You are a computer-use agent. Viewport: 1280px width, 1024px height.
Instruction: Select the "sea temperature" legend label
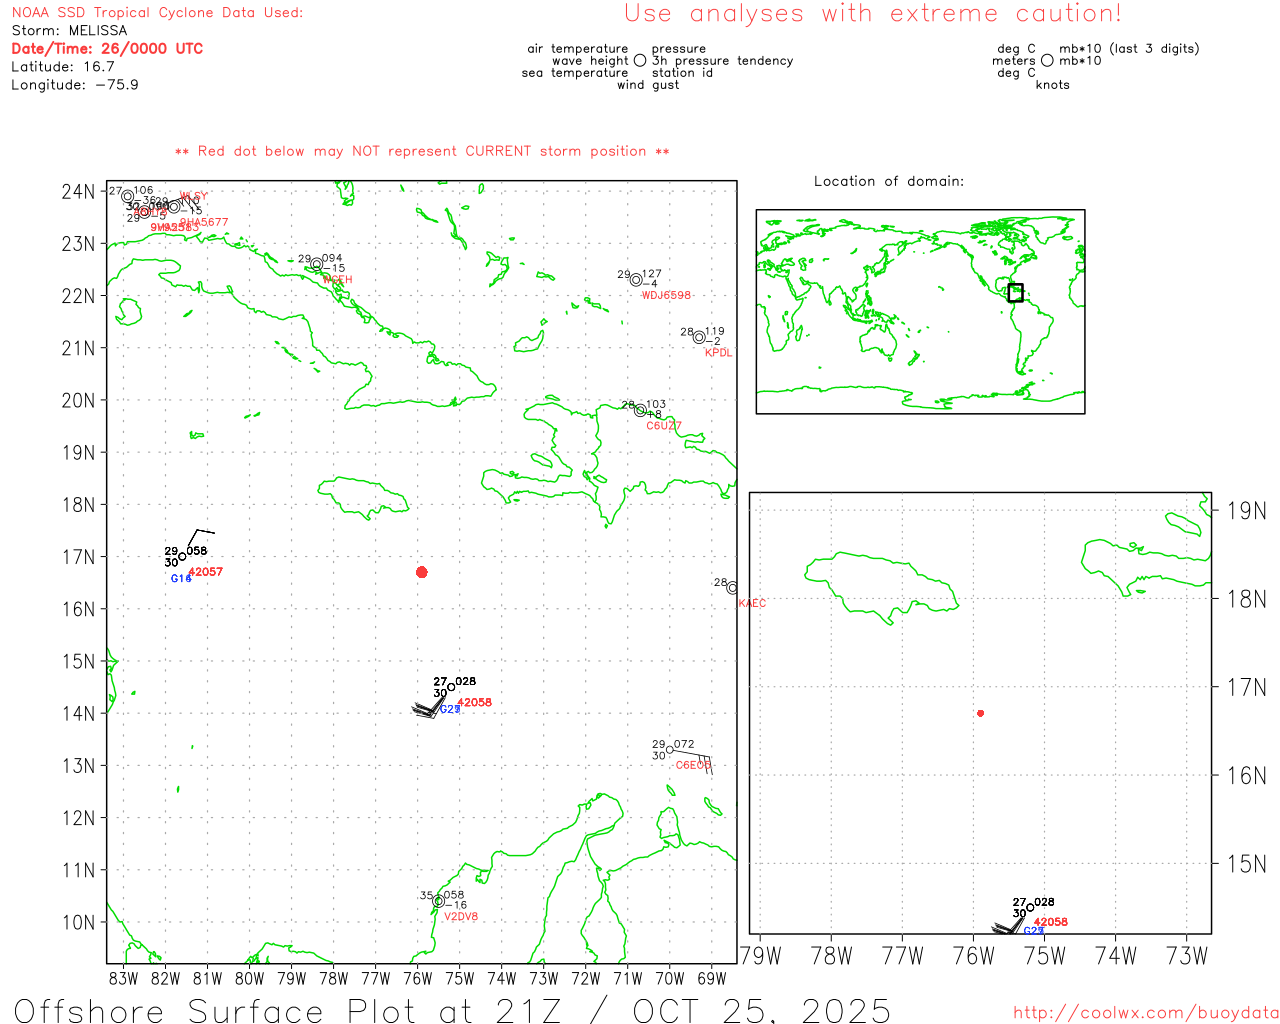(575, 73)
